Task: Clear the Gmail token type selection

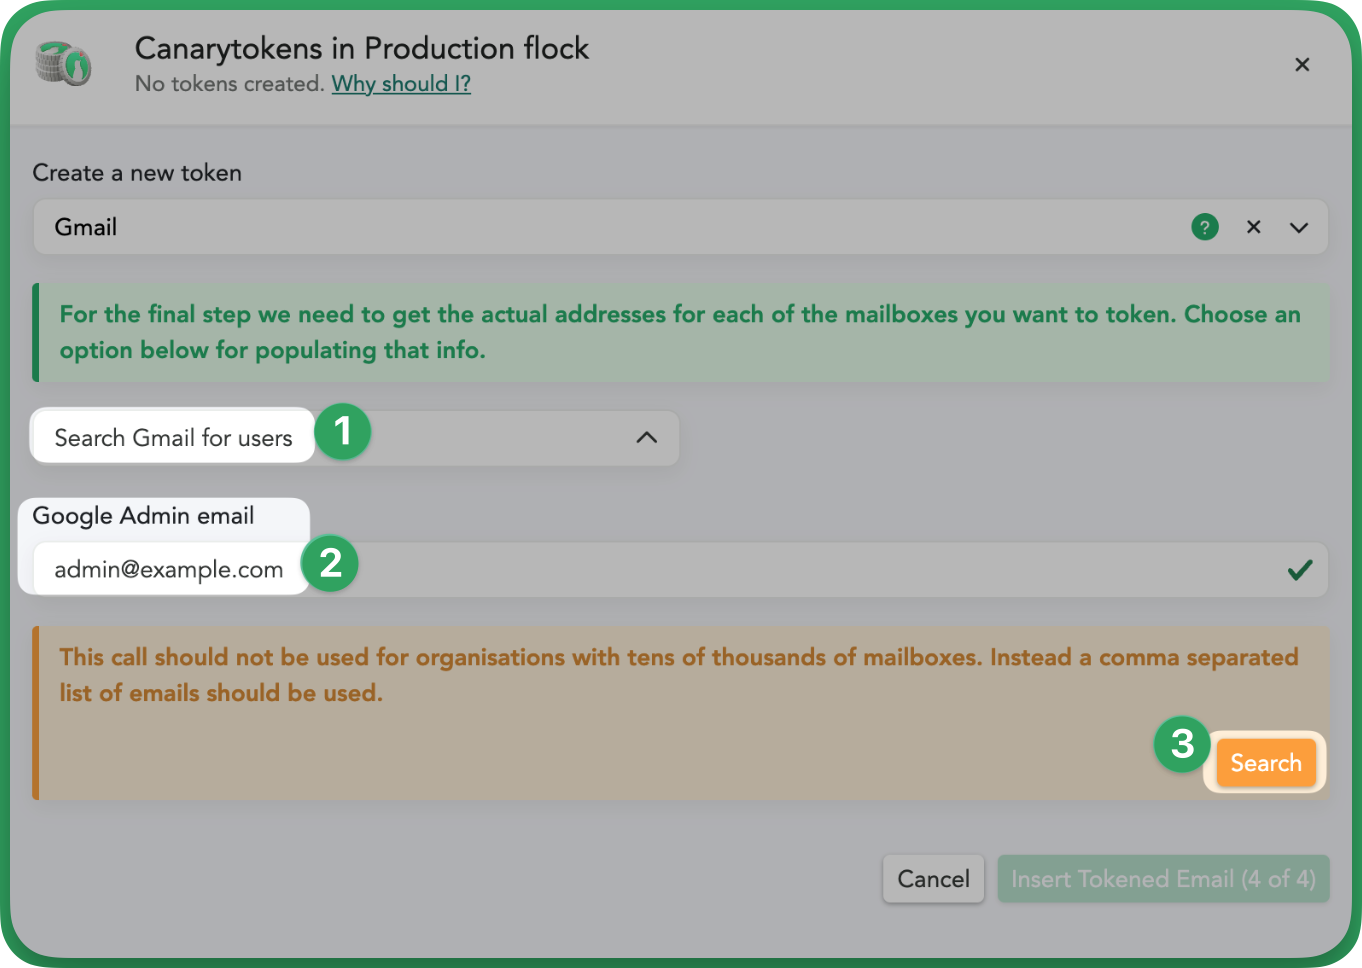Action: coord(1254,228)
